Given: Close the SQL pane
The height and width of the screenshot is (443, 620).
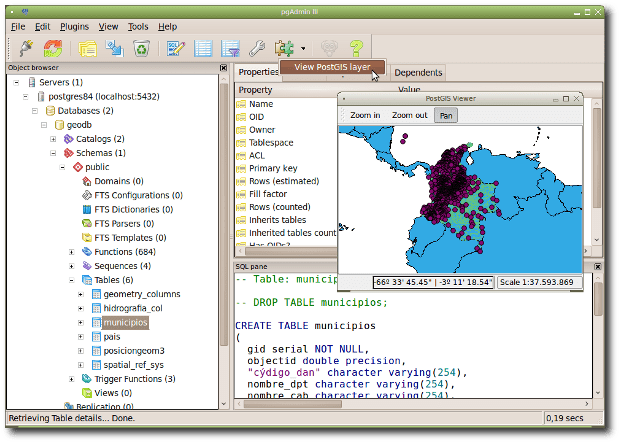Looking at the screenshot, I should (x=597, y=267).
